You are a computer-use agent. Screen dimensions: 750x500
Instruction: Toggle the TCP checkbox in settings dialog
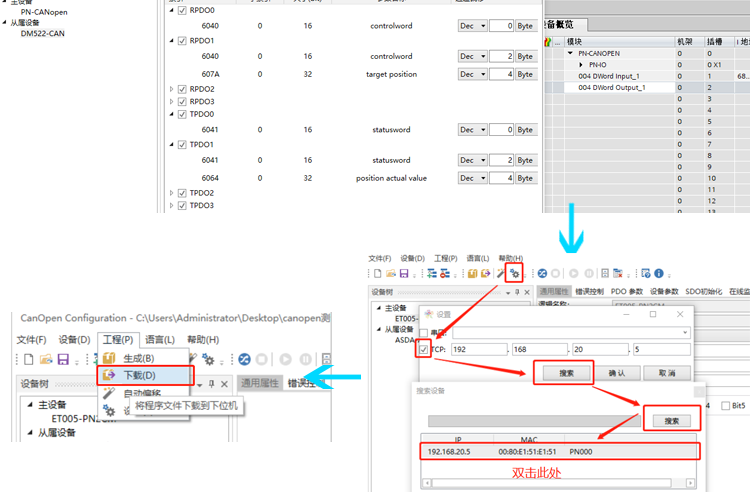(x=425, y=349)
